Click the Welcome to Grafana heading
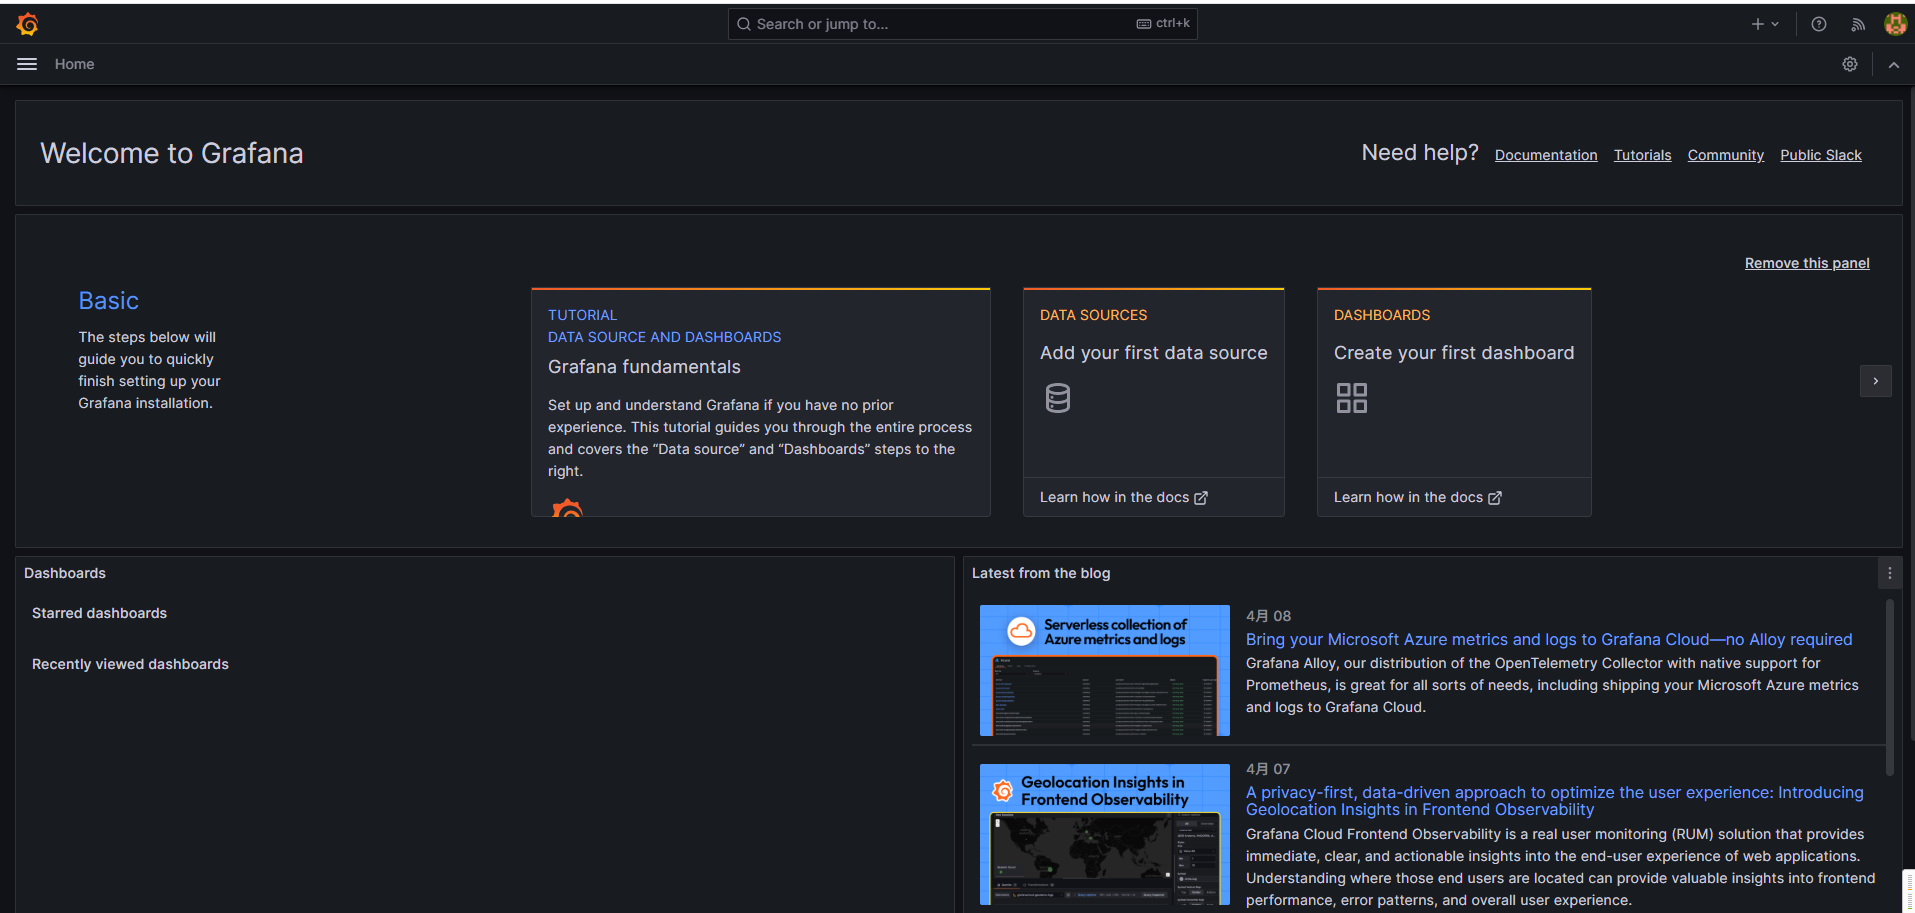Viewport: 1915px width, 913px height. click(172, 153)
